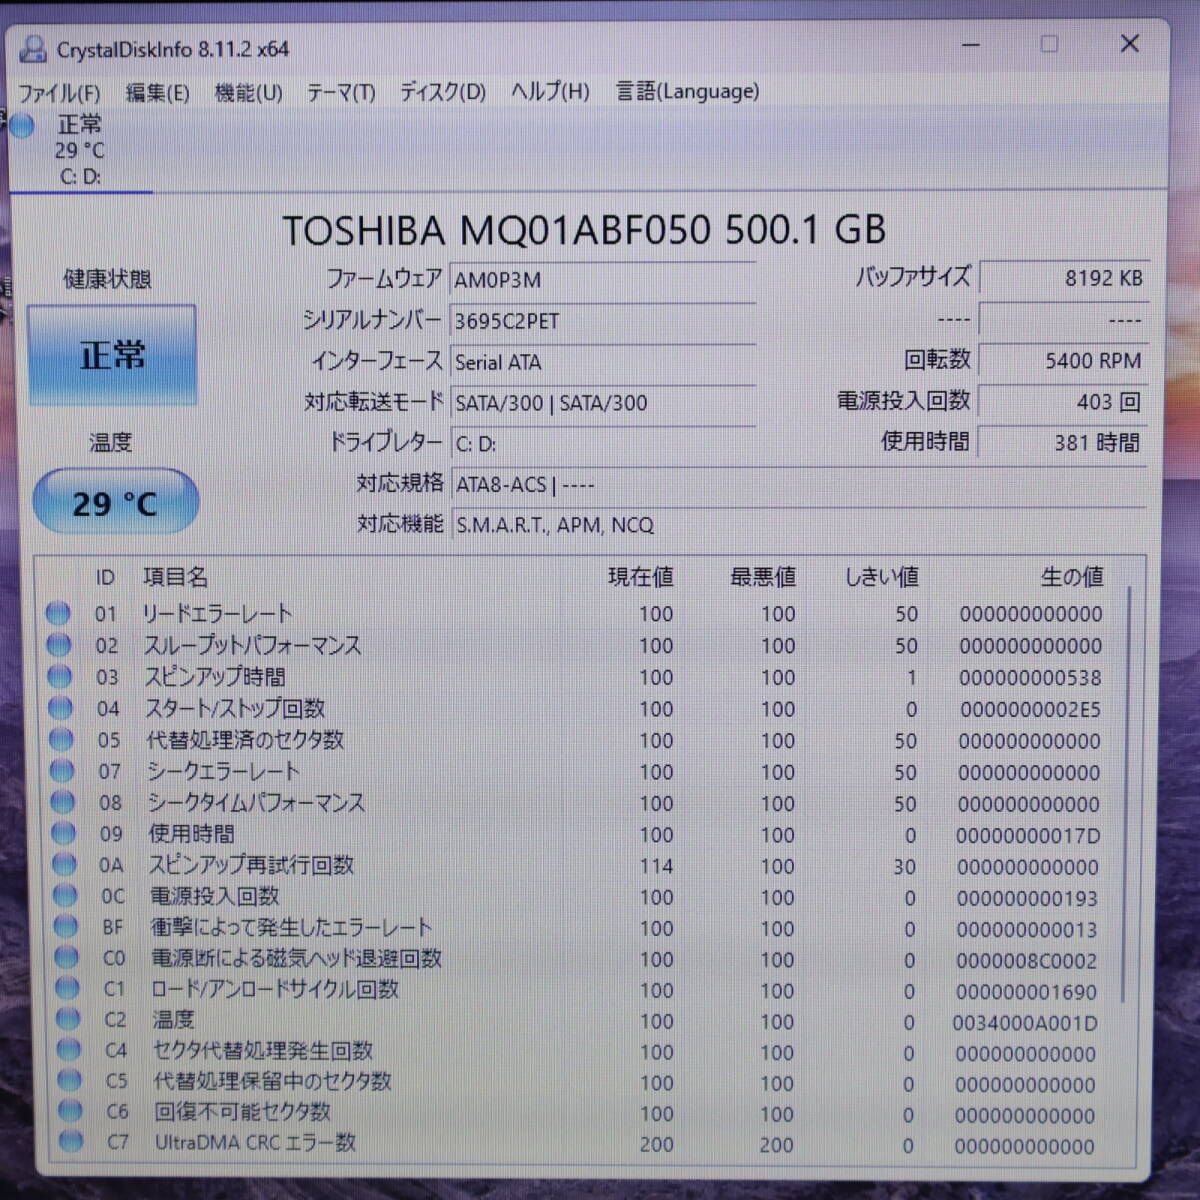Click the 項目名 column header

click(176, 577)
